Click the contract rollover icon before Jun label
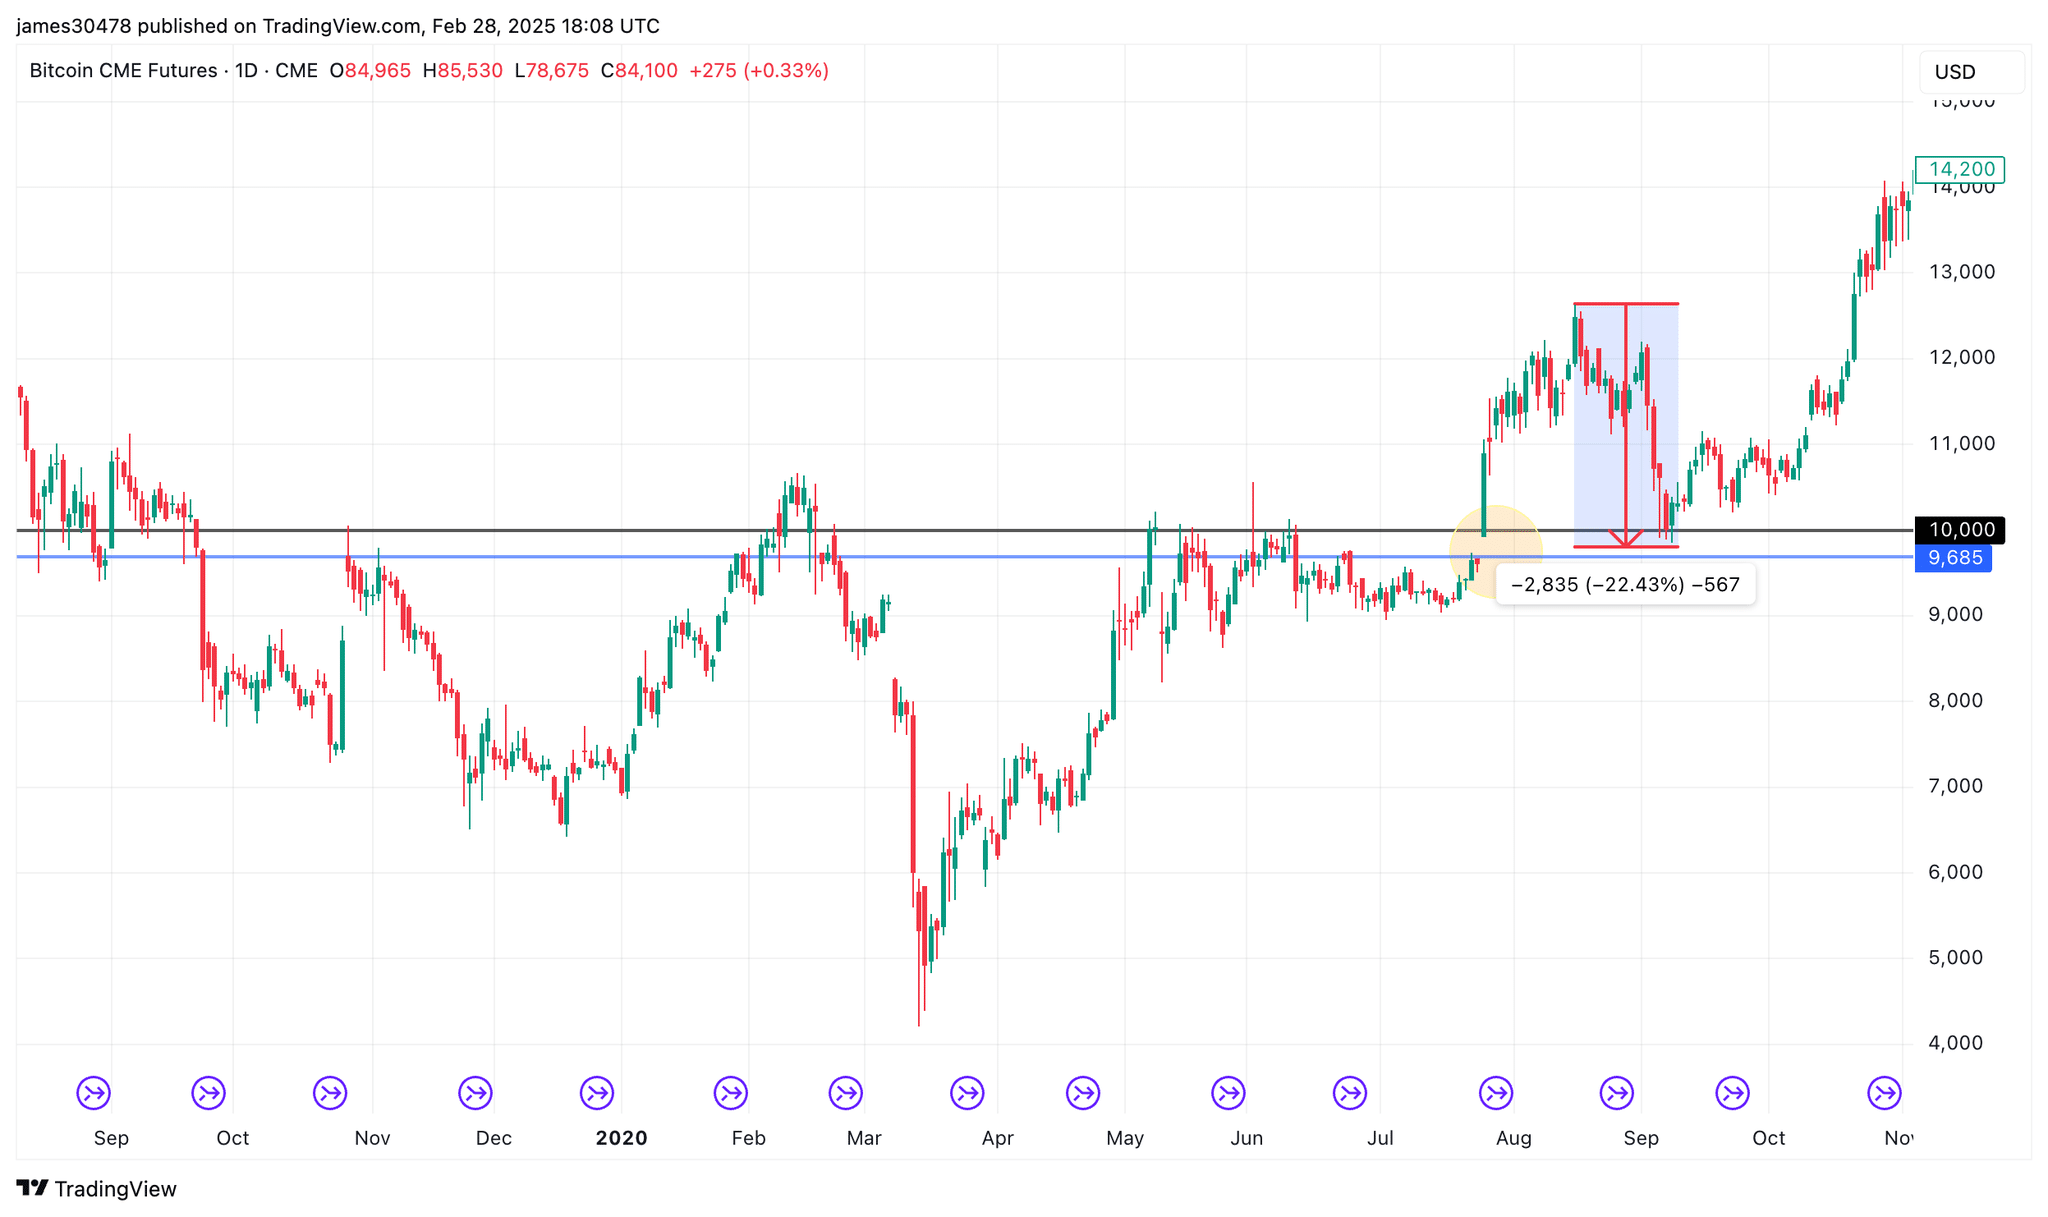 click(x=1228, y=1093)
